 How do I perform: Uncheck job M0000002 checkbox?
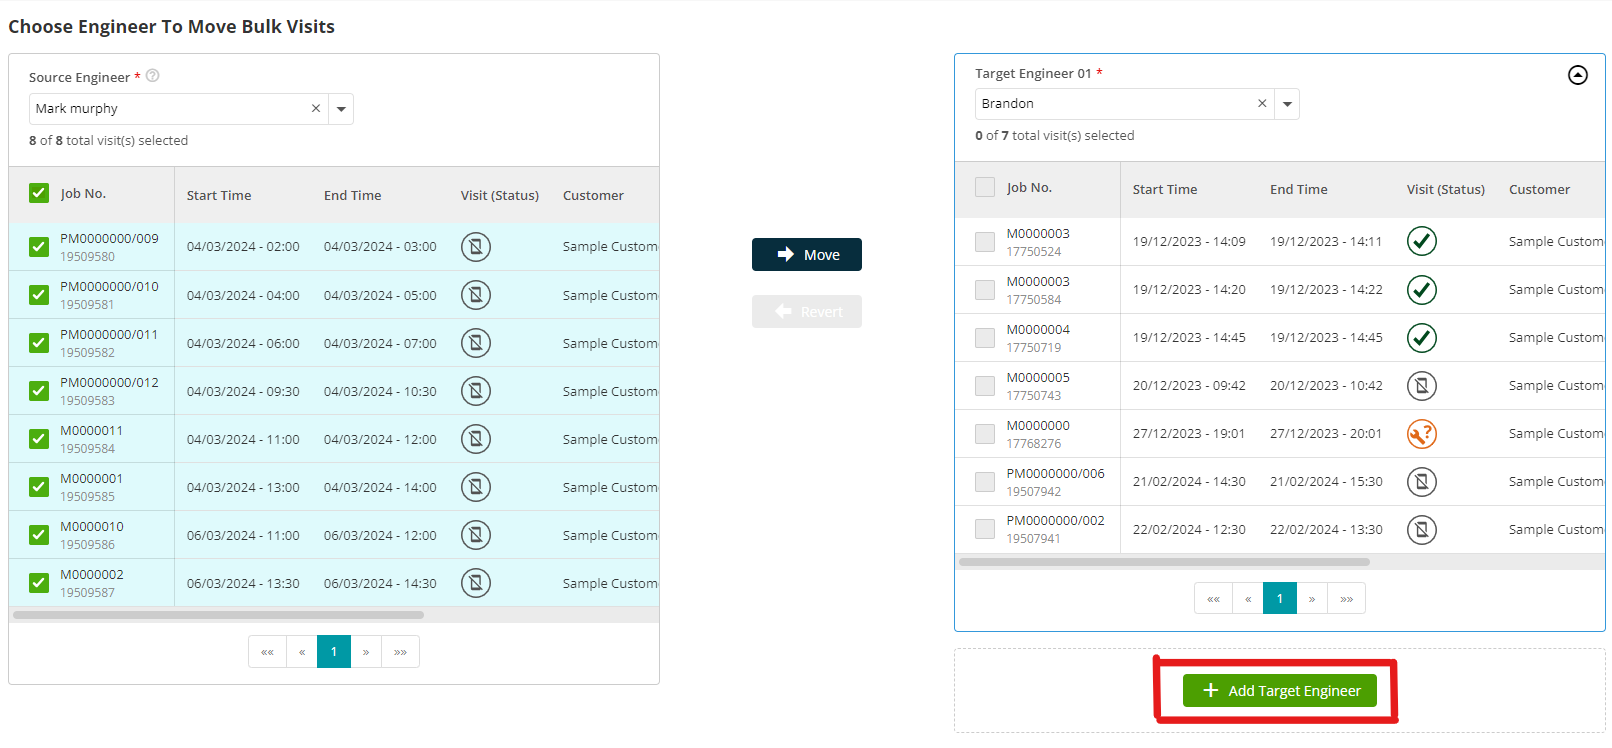[x=39, y=582]
